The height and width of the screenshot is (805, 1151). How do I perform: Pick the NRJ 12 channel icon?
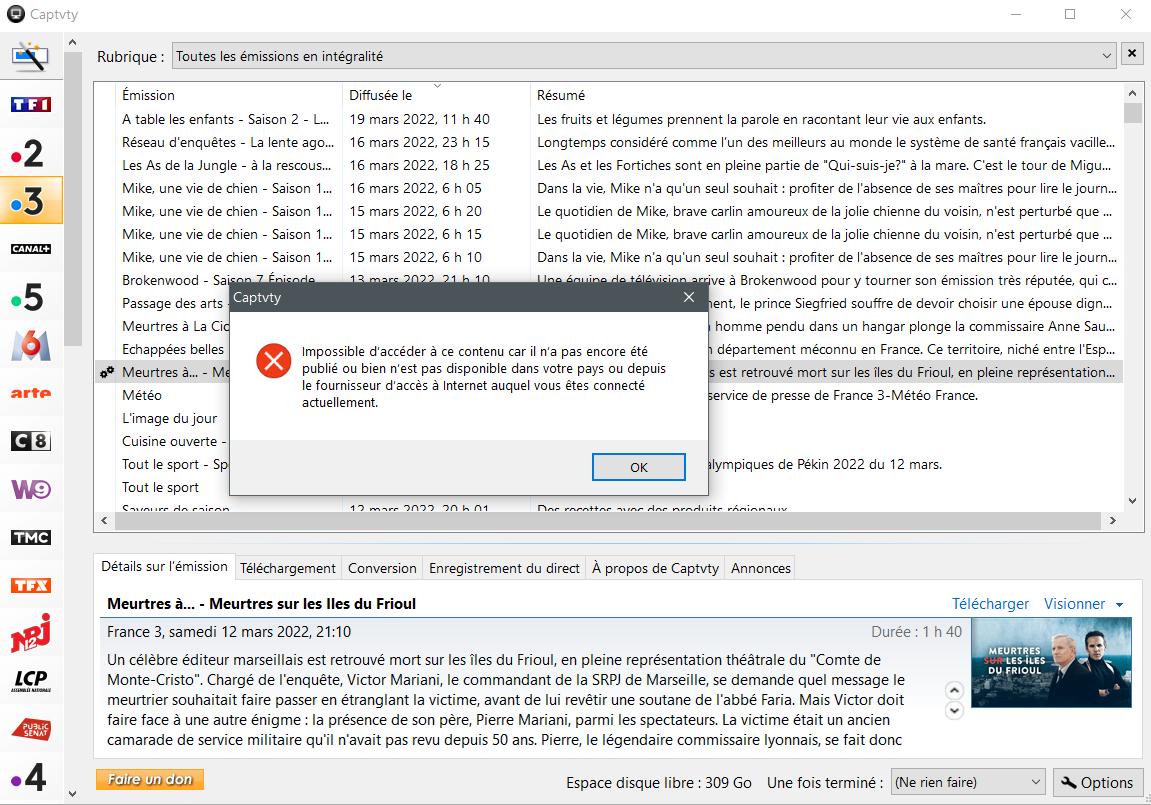(x=30, y=633)
